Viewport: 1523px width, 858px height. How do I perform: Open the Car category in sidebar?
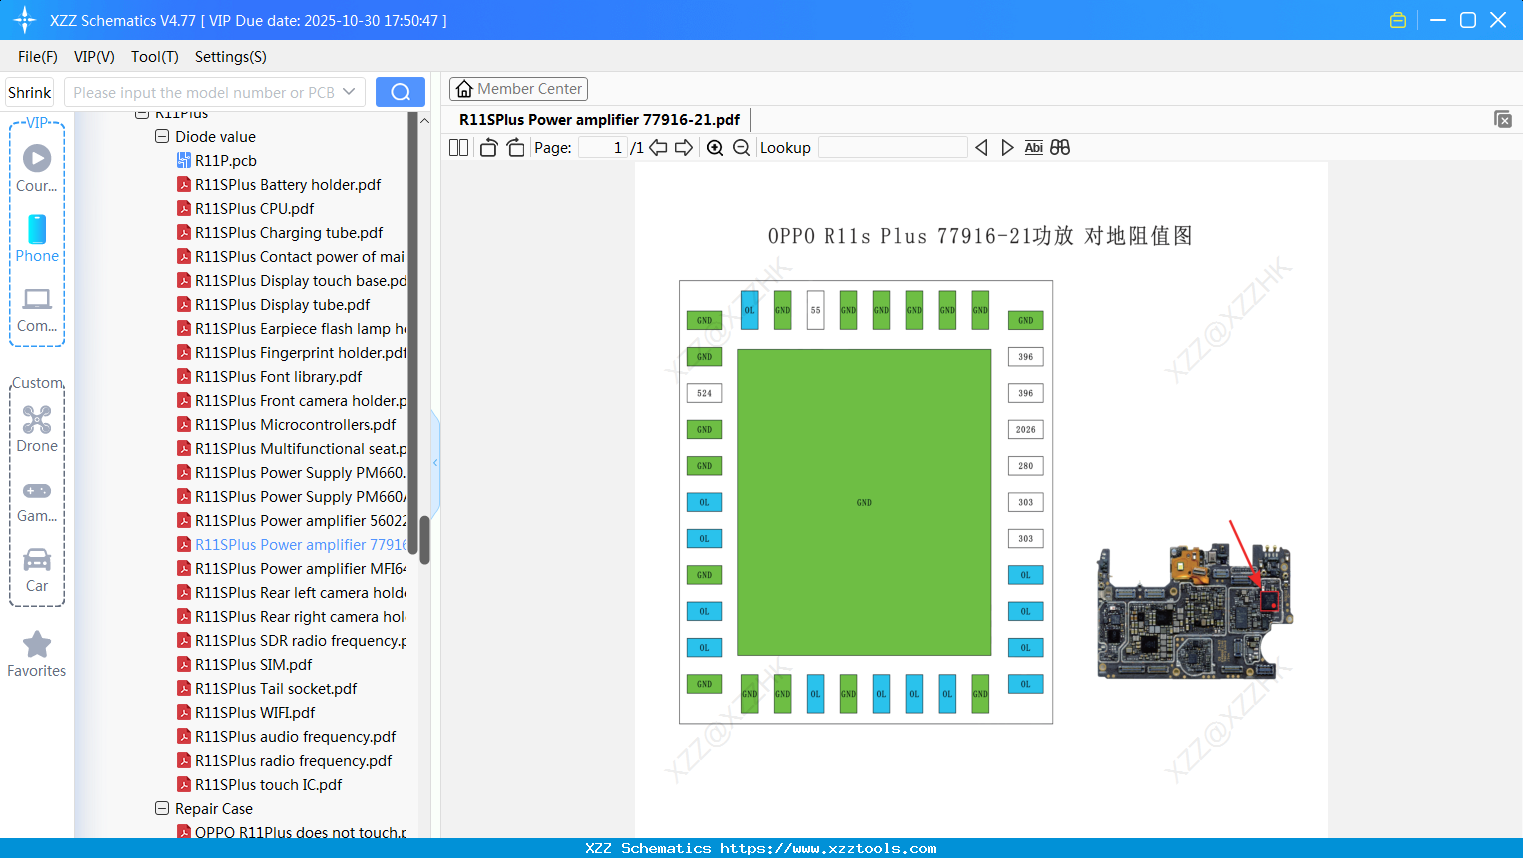(37, 569)
